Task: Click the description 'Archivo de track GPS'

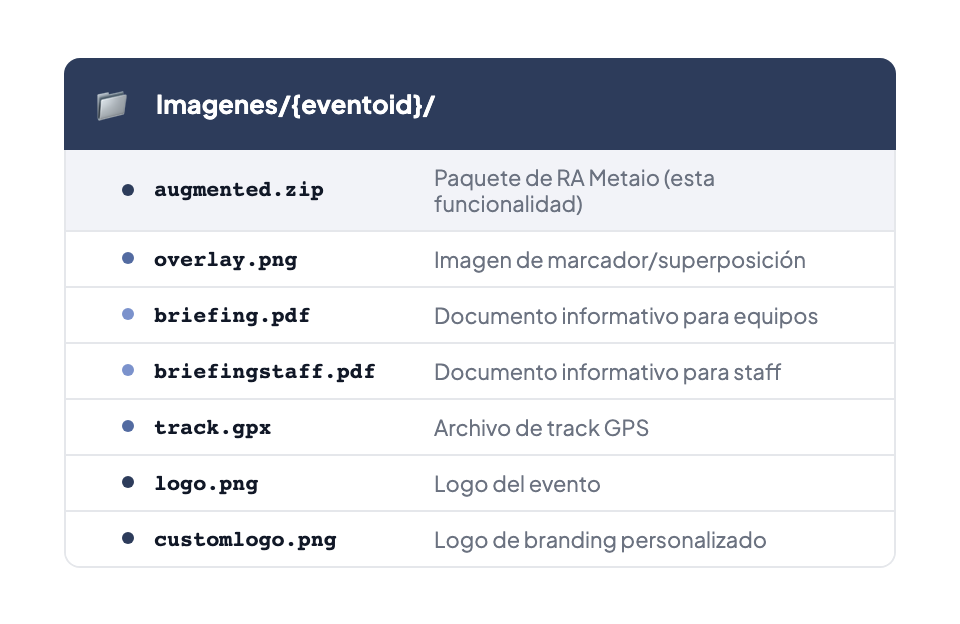Action: coord(541,427)
